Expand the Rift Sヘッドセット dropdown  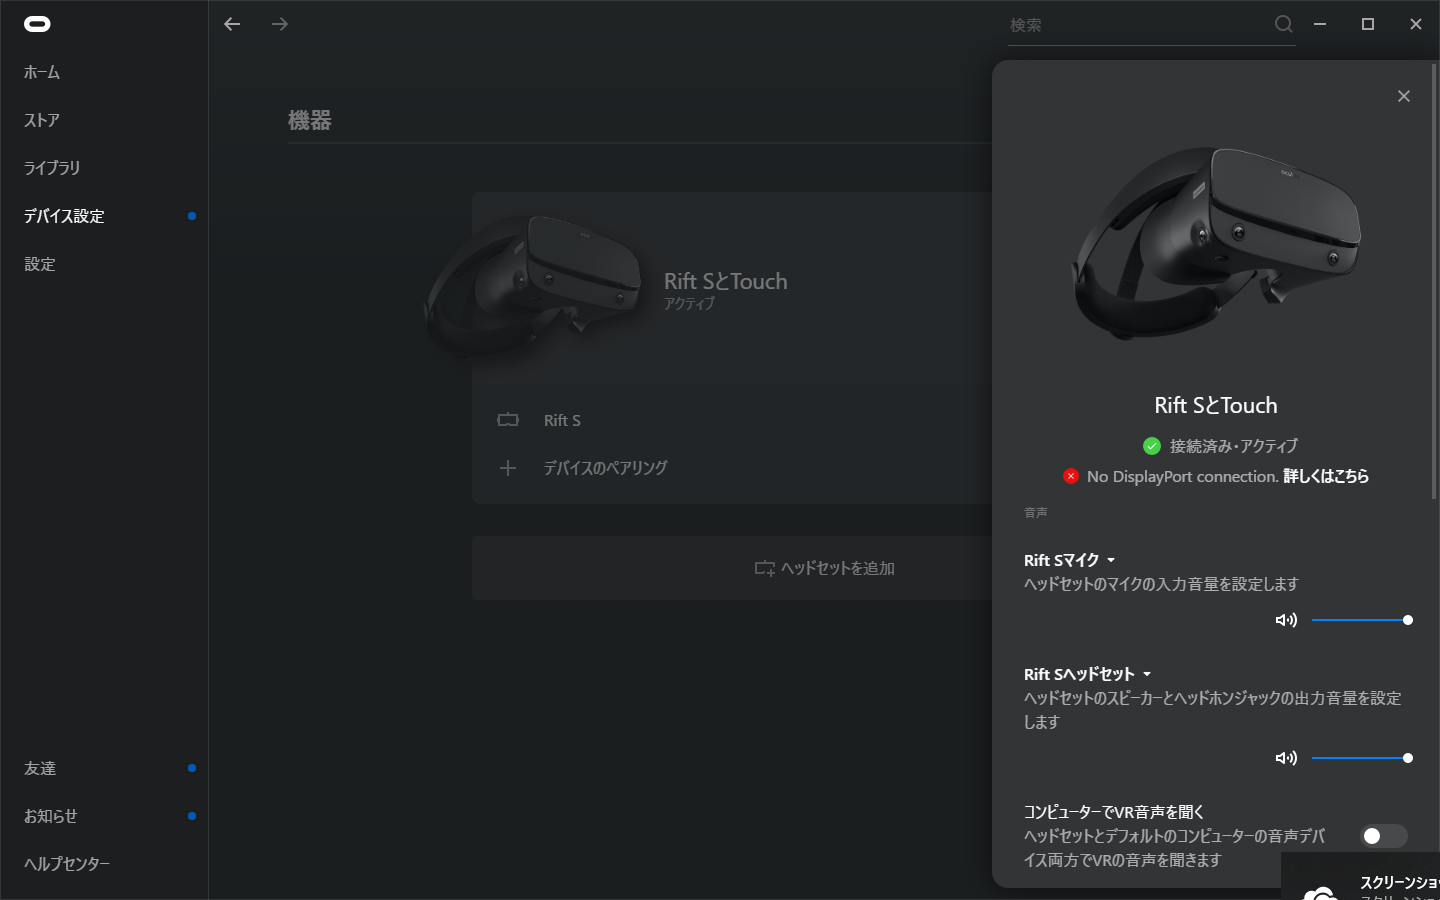1147,674
